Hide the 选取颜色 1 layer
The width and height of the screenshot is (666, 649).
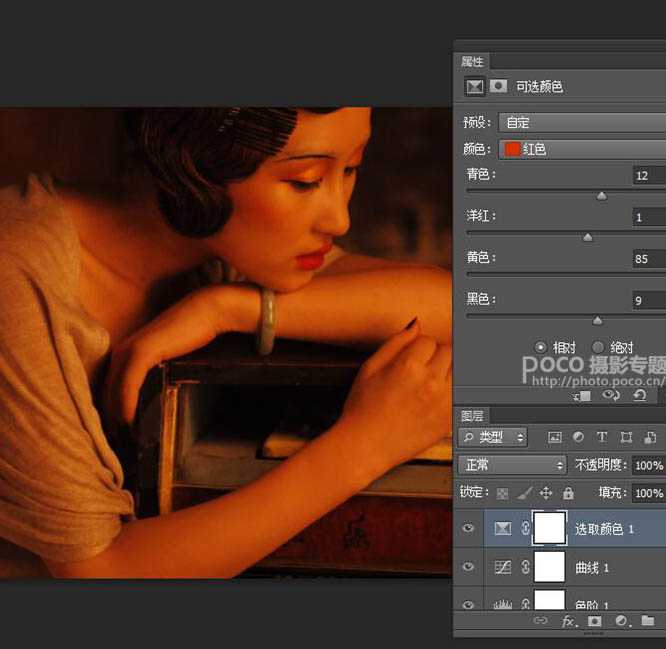tap(468, 528)
